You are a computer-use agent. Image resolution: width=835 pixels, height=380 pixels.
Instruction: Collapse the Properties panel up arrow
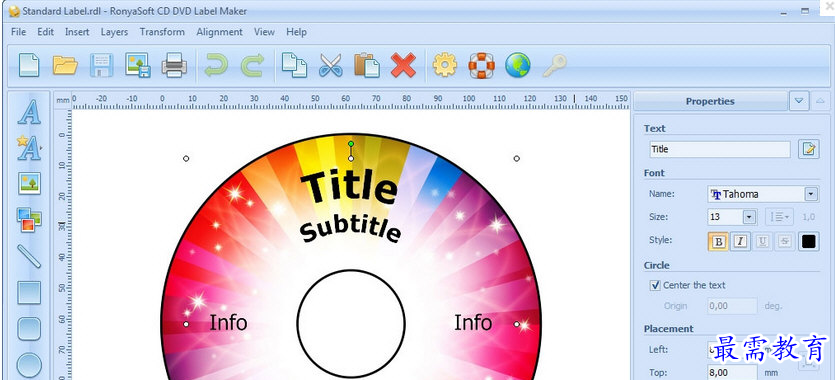tap(821, 101)
